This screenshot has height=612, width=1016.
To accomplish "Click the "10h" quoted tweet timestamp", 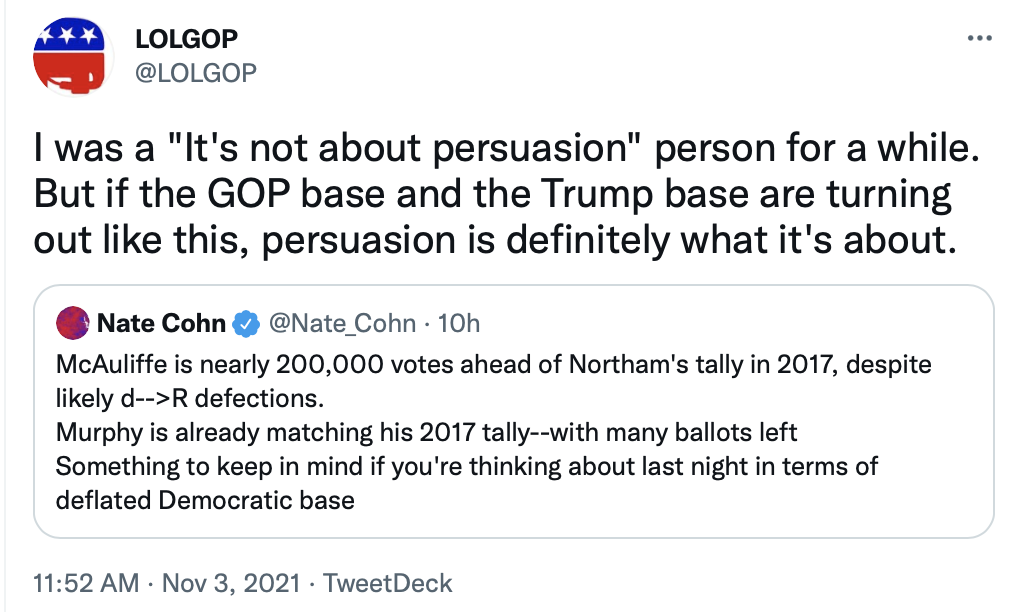I will coord(459,323).
